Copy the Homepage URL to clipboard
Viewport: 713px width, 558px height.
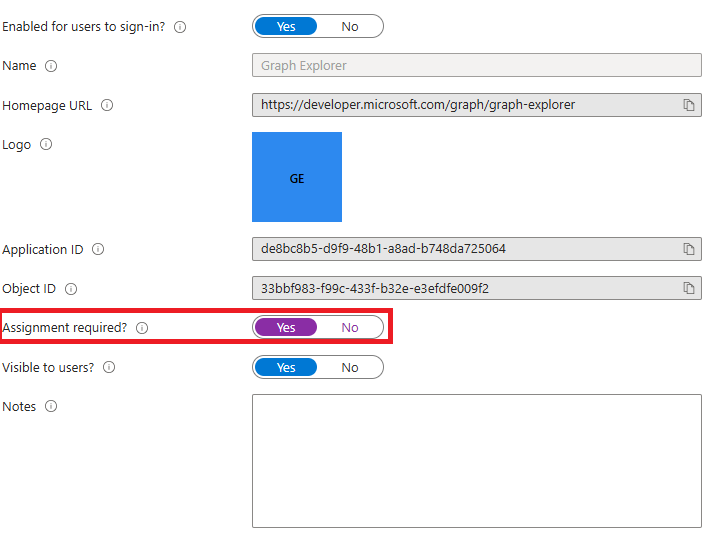tap(688, 105)
